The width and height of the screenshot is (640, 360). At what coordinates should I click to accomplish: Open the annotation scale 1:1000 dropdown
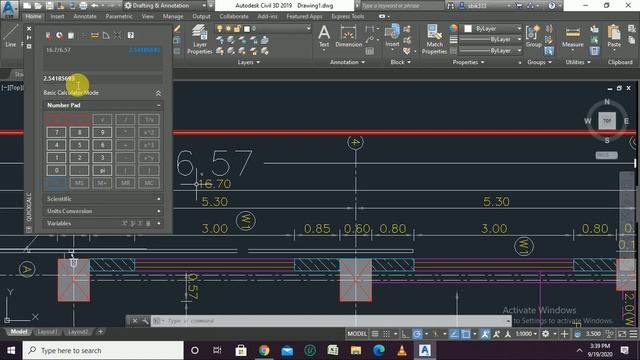click(x=526, y=334)
